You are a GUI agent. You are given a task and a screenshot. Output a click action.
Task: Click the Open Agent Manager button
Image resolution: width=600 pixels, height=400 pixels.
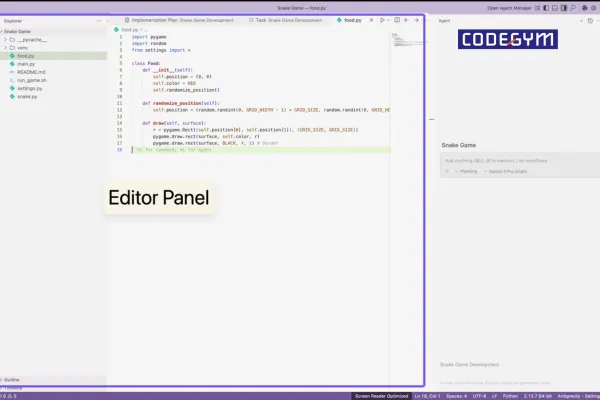click(x=509, y=8)
